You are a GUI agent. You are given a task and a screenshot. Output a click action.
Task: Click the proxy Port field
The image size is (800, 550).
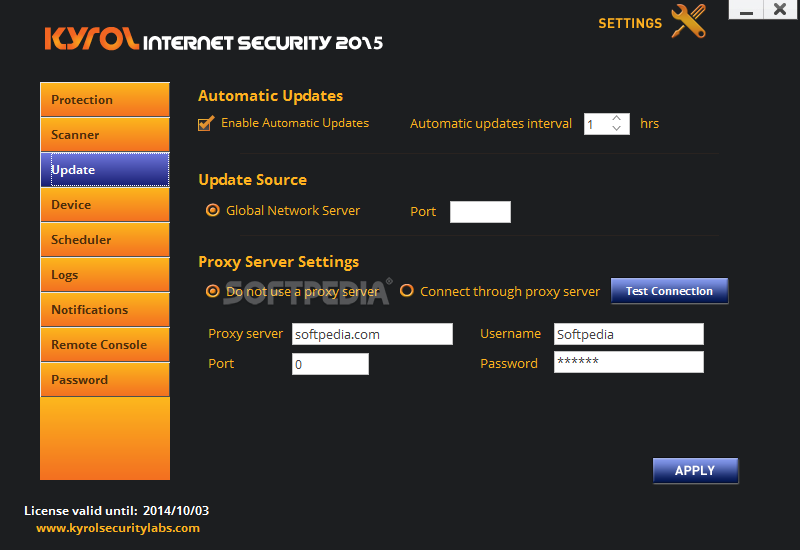(x=330, y=364)
